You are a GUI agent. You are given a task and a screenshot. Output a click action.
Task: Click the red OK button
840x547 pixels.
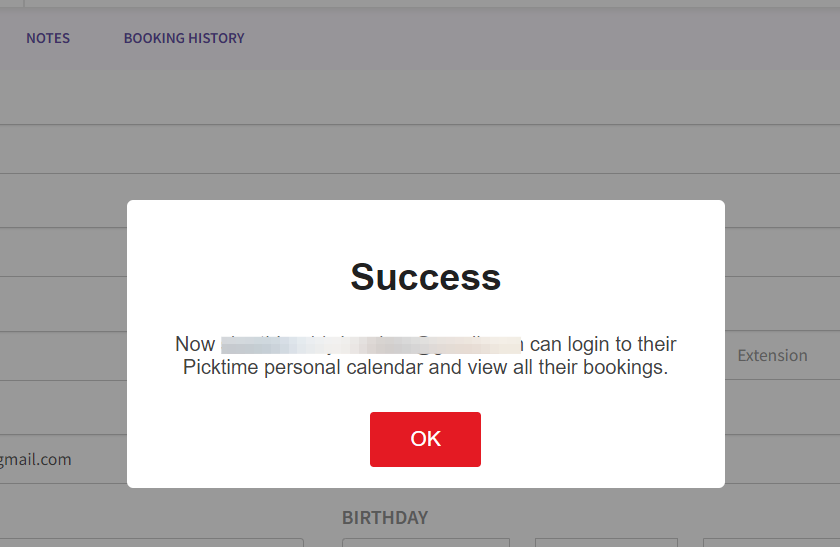pos(425,439)
